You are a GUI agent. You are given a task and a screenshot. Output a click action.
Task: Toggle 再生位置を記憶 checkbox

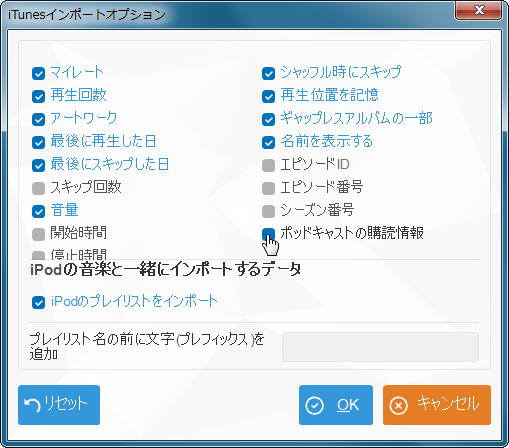point(268,97)
